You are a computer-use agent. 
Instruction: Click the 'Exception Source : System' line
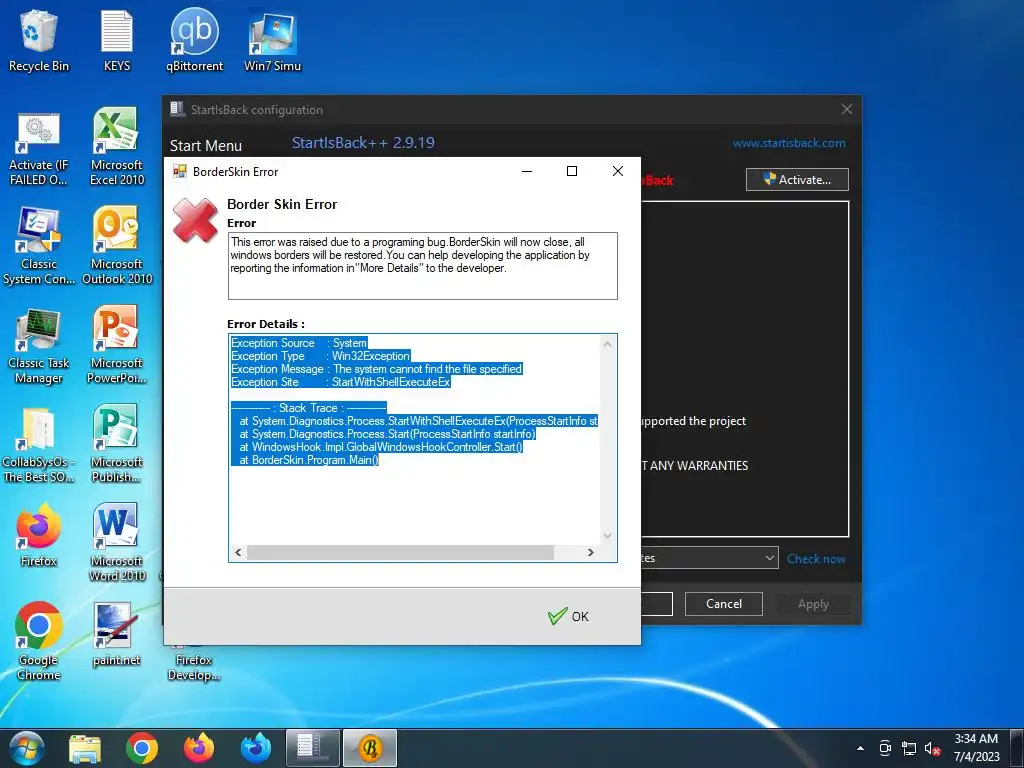coord(299,343)
